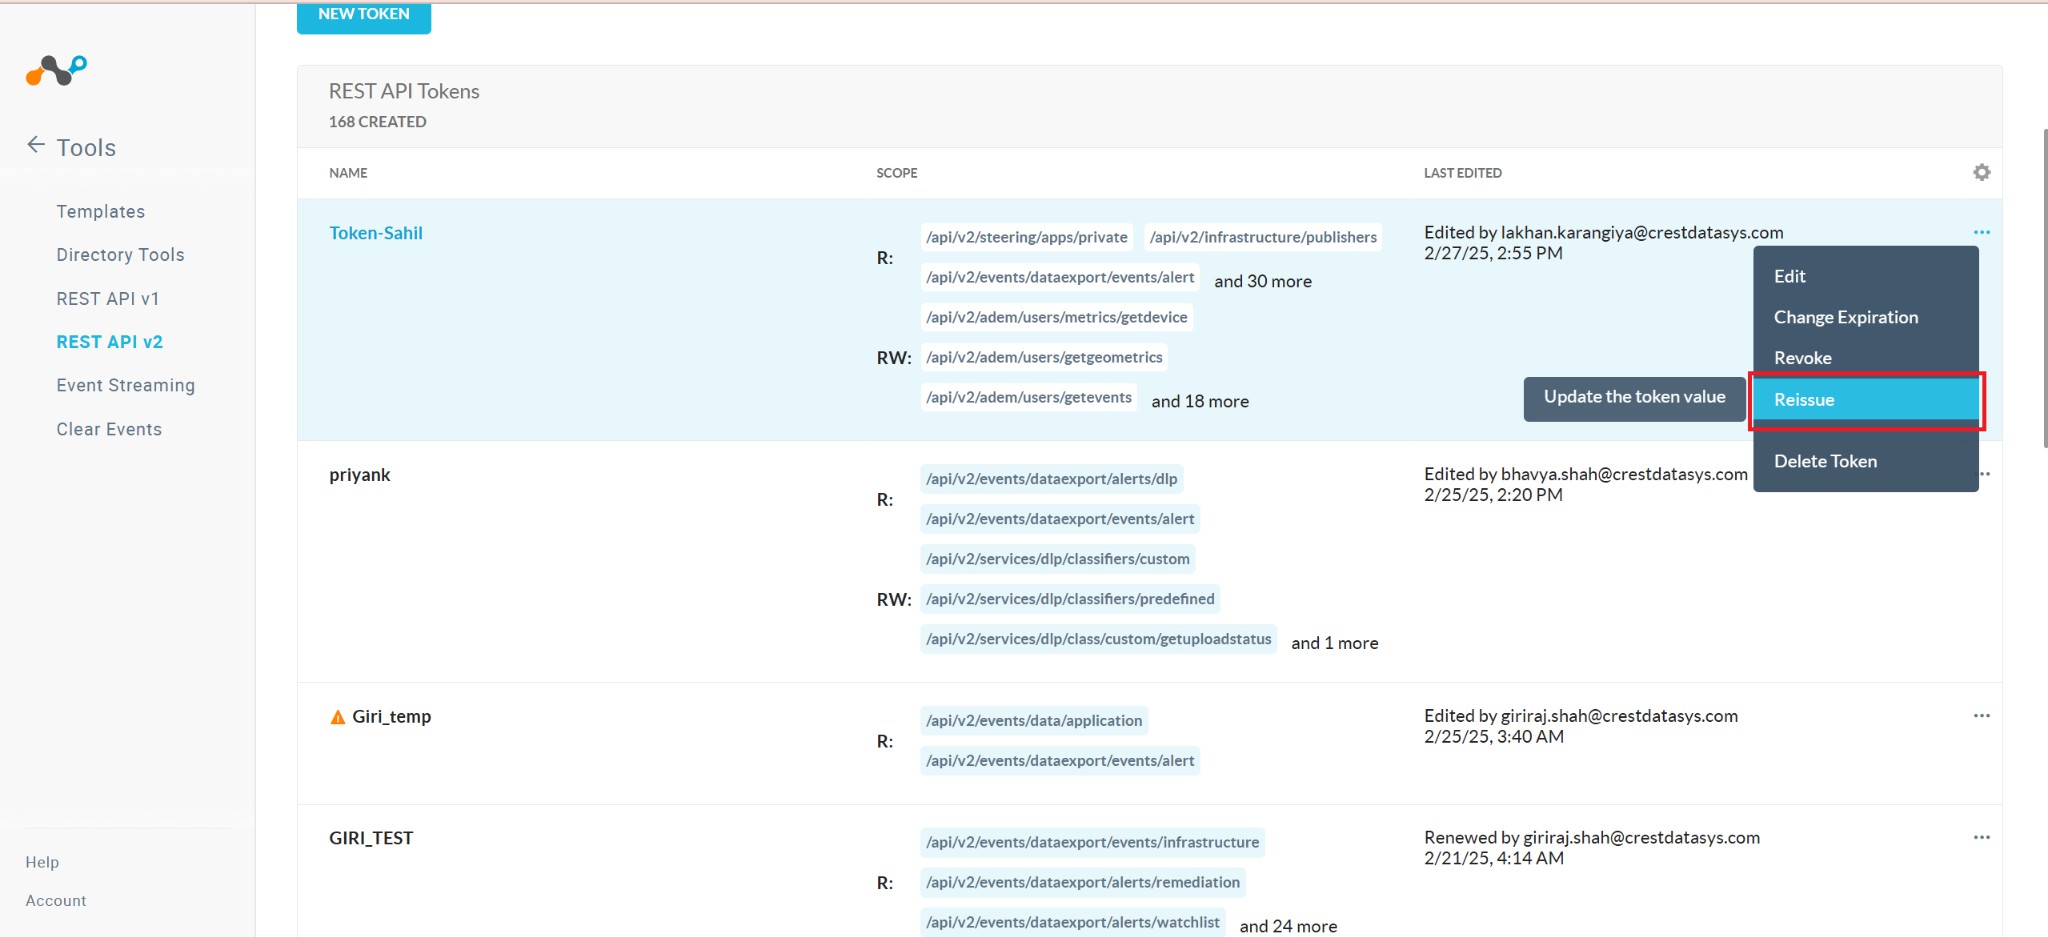The width and height of the screenshot is (2048, 937).
Task: Open the table settings gear icon
Action: click(x=1981, y=172)
